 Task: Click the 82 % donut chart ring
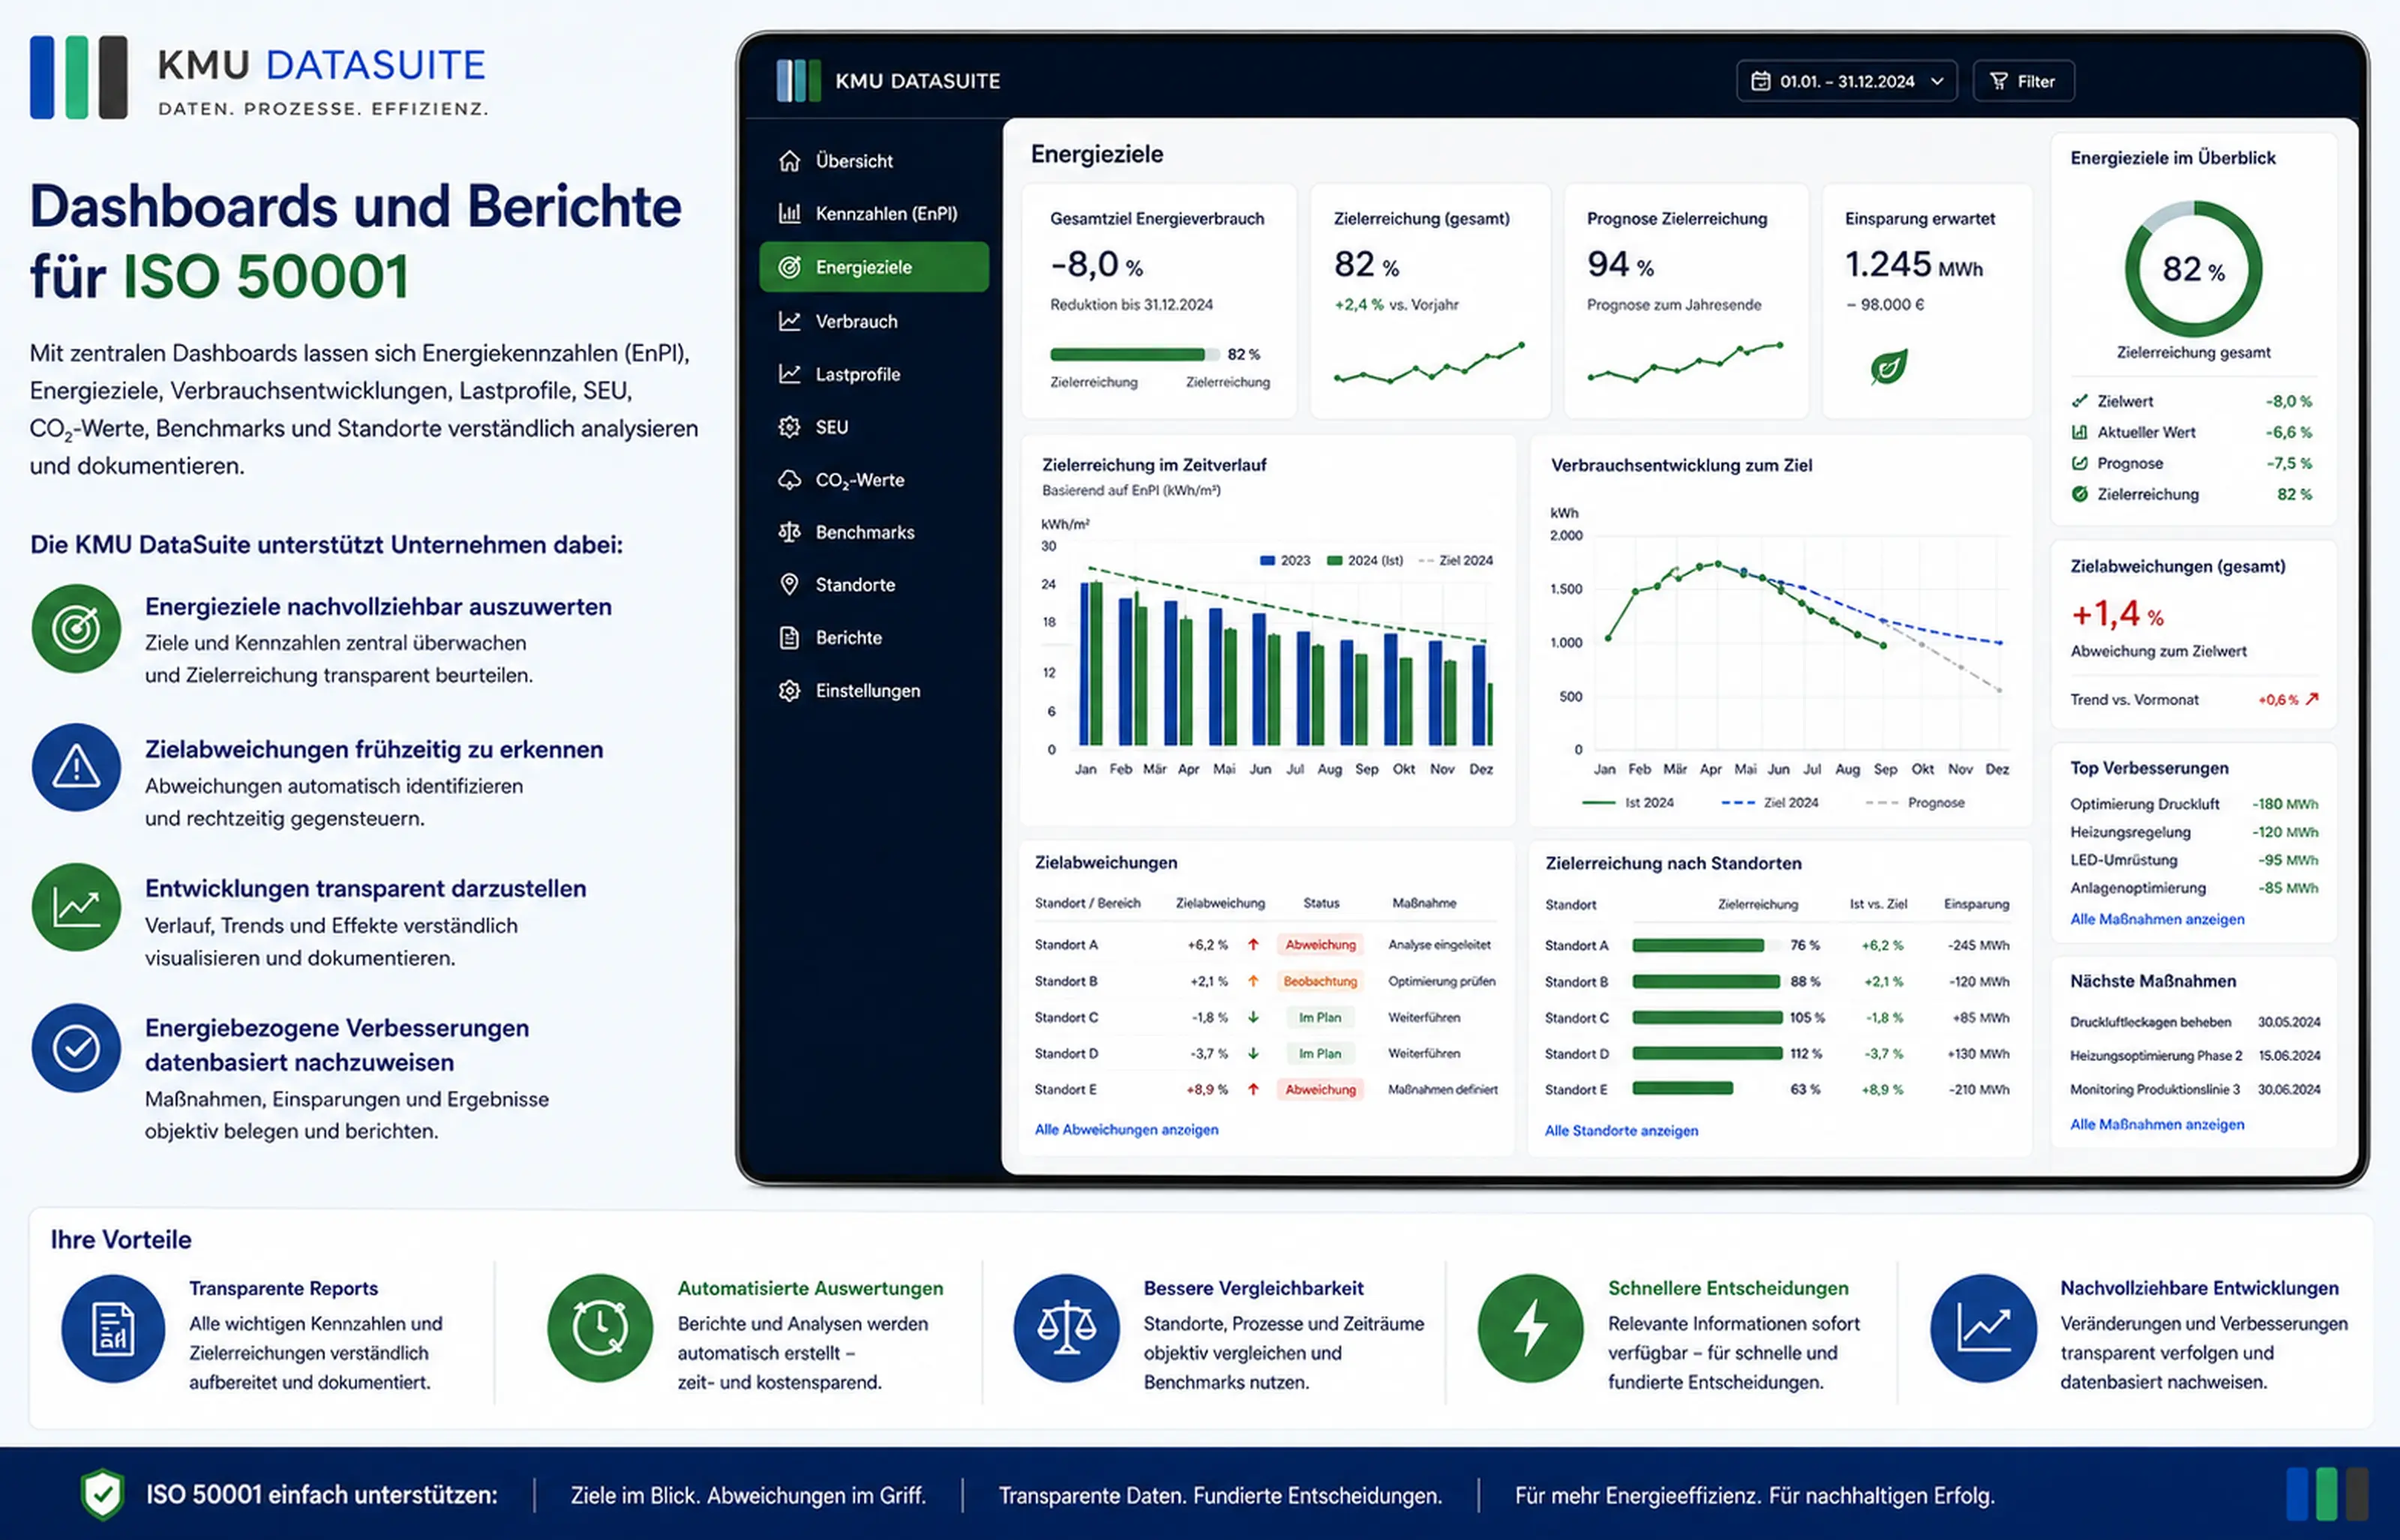coord(2193,269)
